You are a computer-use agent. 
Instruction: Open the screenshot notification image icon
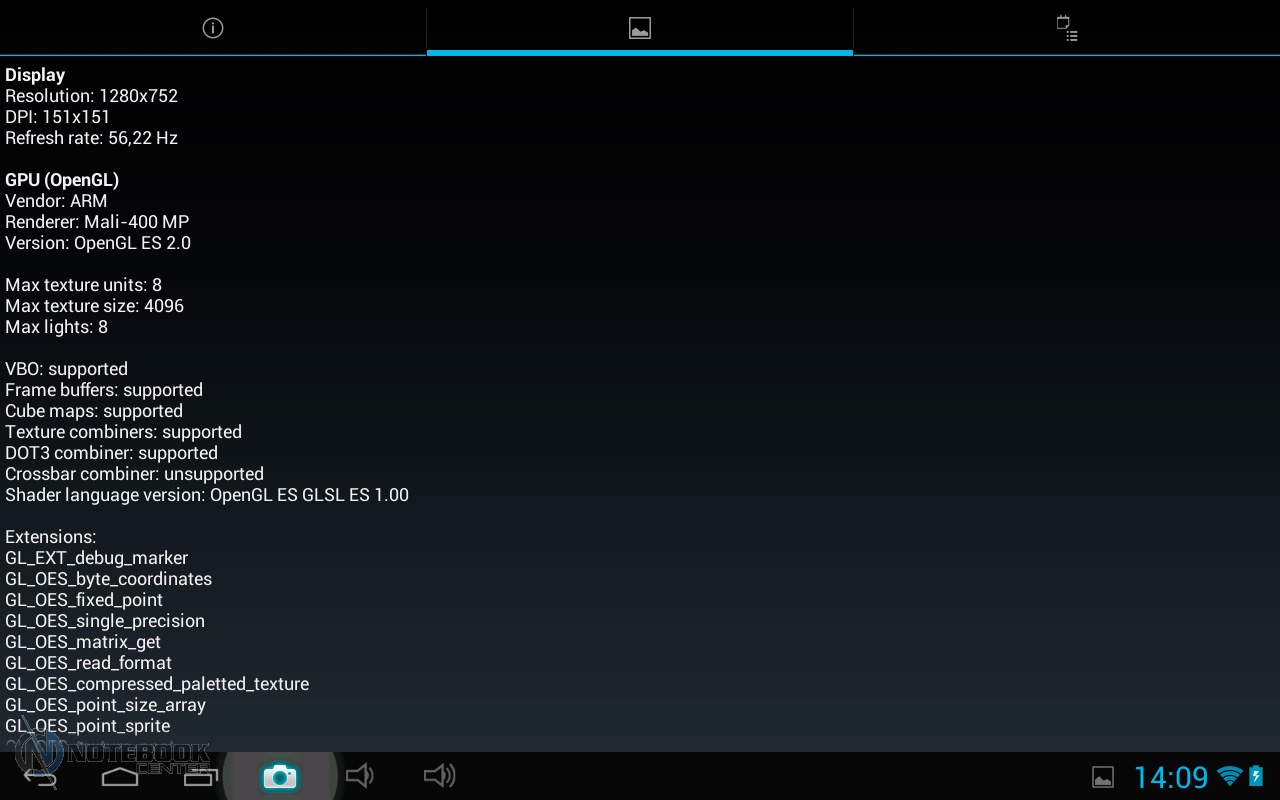click(1102, 777)
